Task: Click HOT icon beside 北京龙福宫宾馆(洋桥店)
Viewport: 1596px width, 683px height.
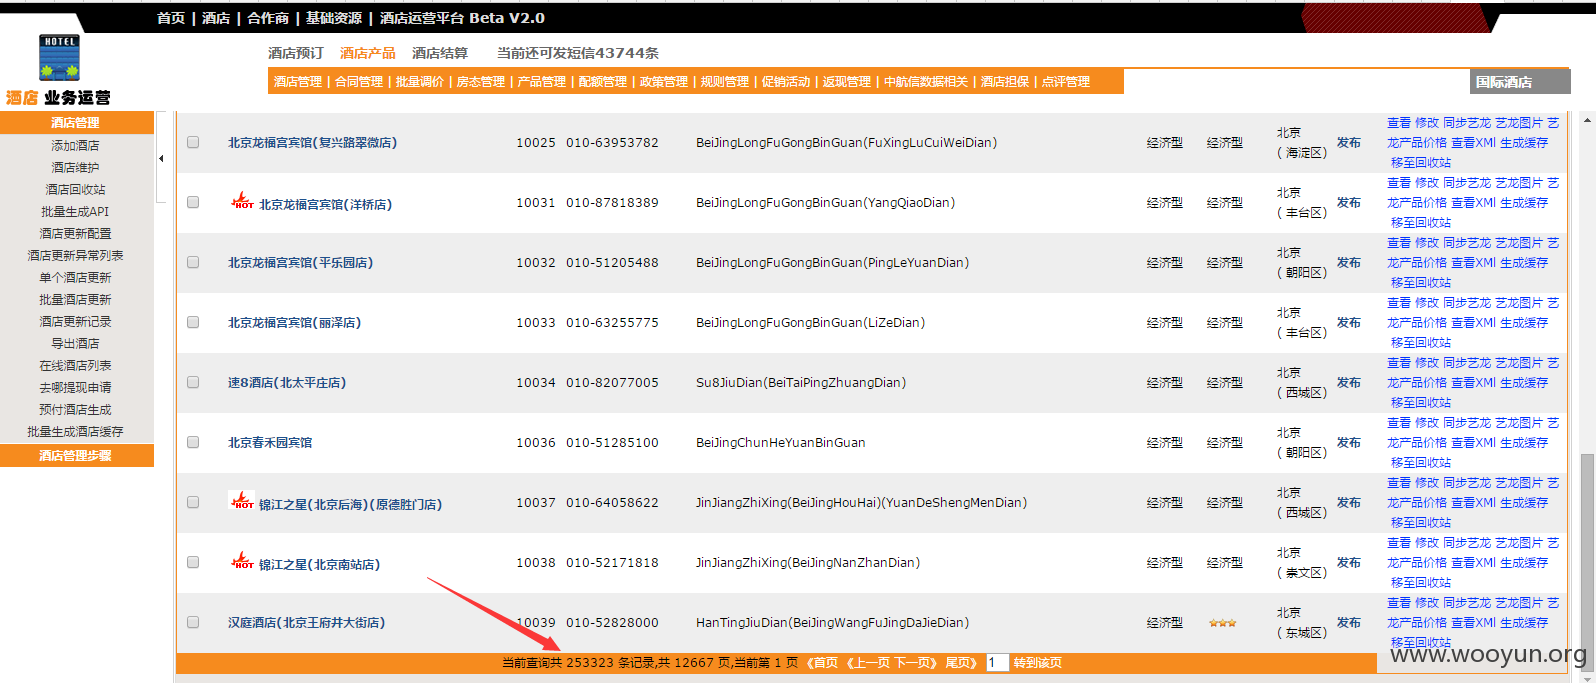Action: (242, 201)
